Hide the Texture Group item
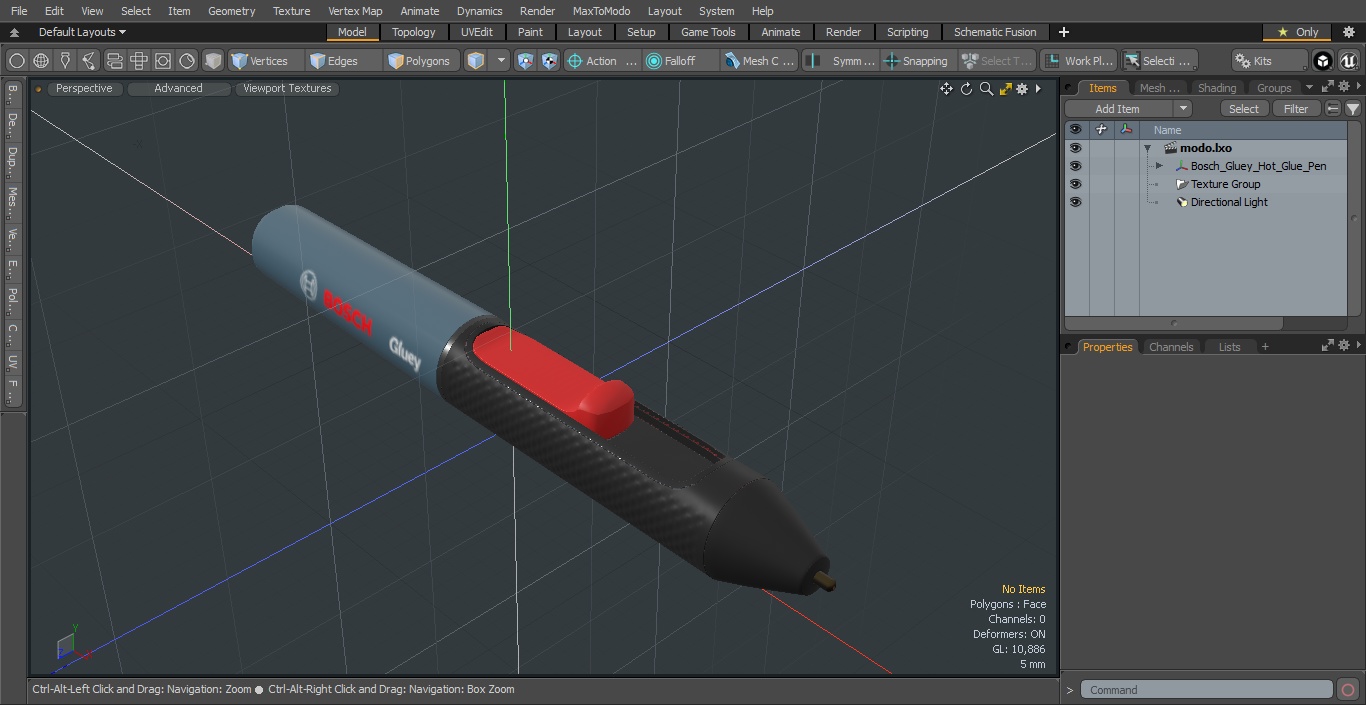Screen dimensions: 1366x705 click(1075, 184)
